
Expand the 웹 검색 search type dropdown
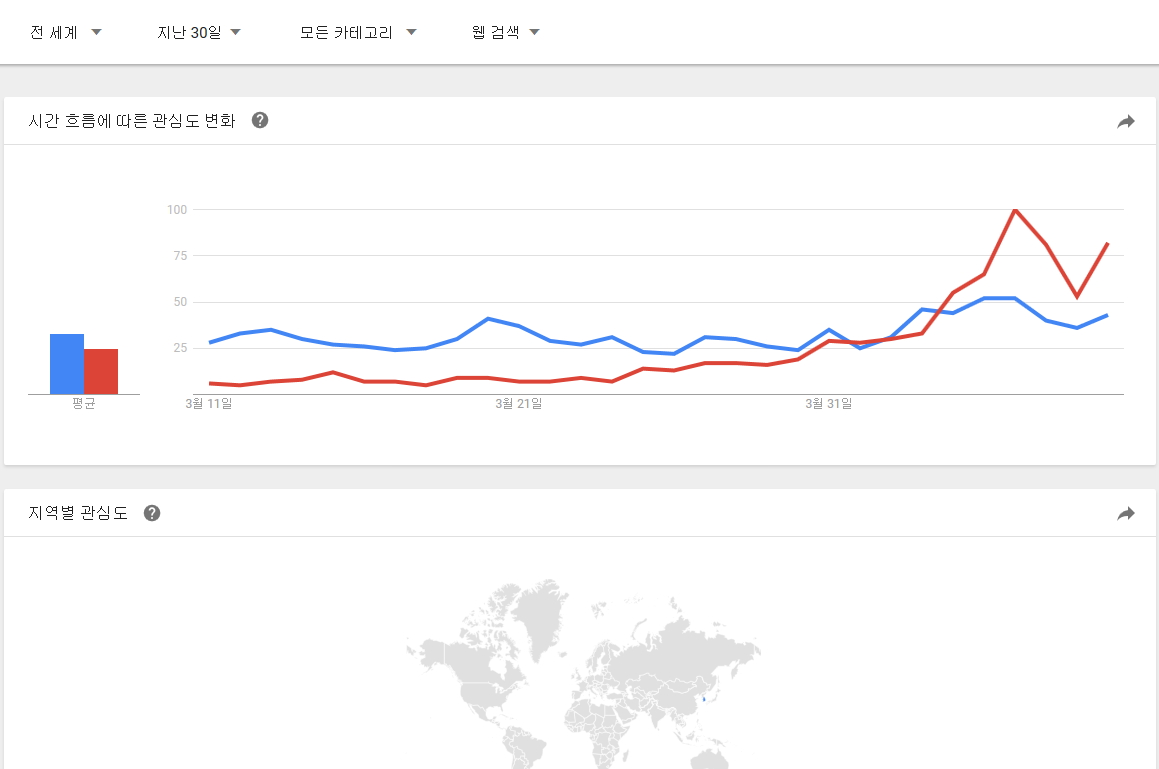[506, 32]
